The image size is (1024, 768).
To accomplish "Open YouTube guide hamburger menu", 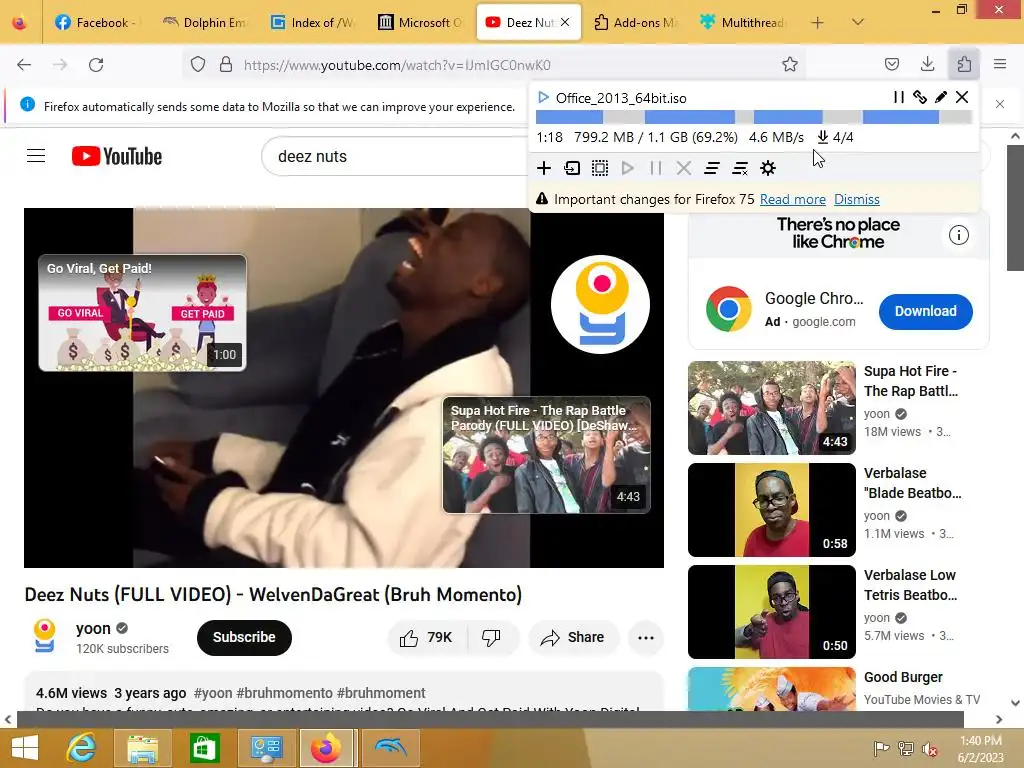I will click(36, 155).
